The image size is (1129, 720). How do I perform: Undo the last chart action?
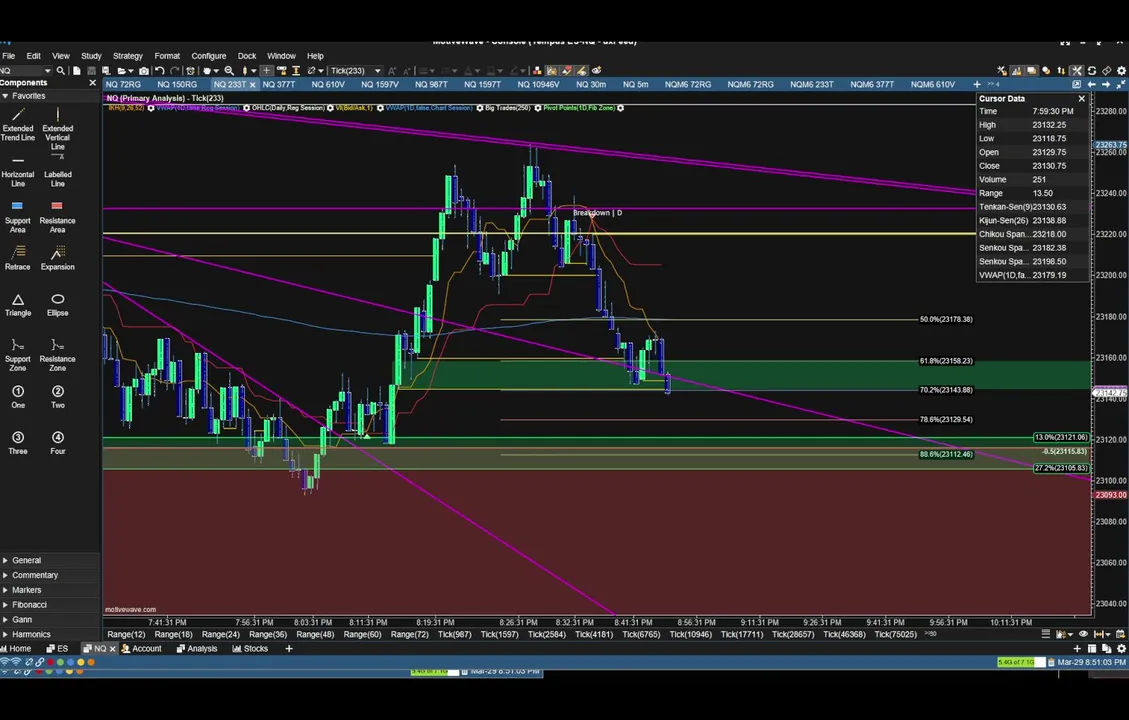(160, 71)
